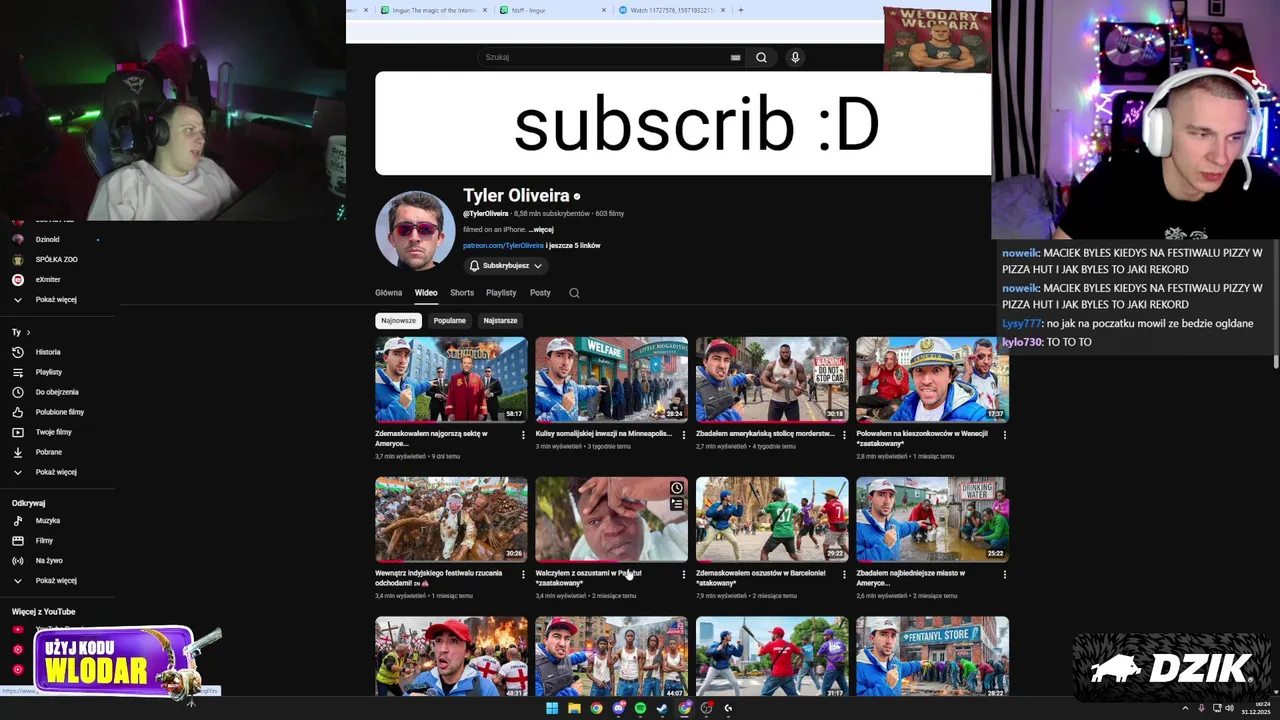The height and width of the screenshot is (720, 1280).
Task: Click the search magnifier button
Action: pos(761,57)
